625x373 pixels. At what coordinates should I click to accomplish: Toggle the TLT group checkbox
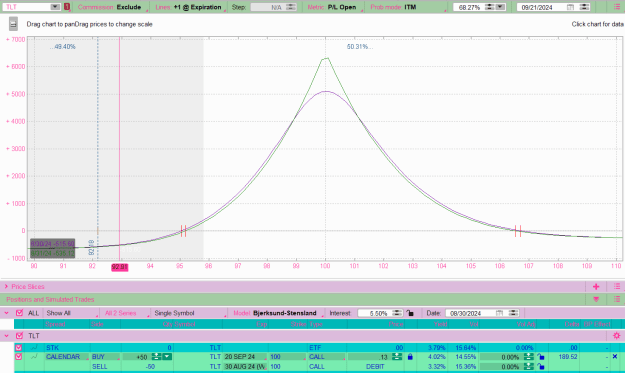19,336
